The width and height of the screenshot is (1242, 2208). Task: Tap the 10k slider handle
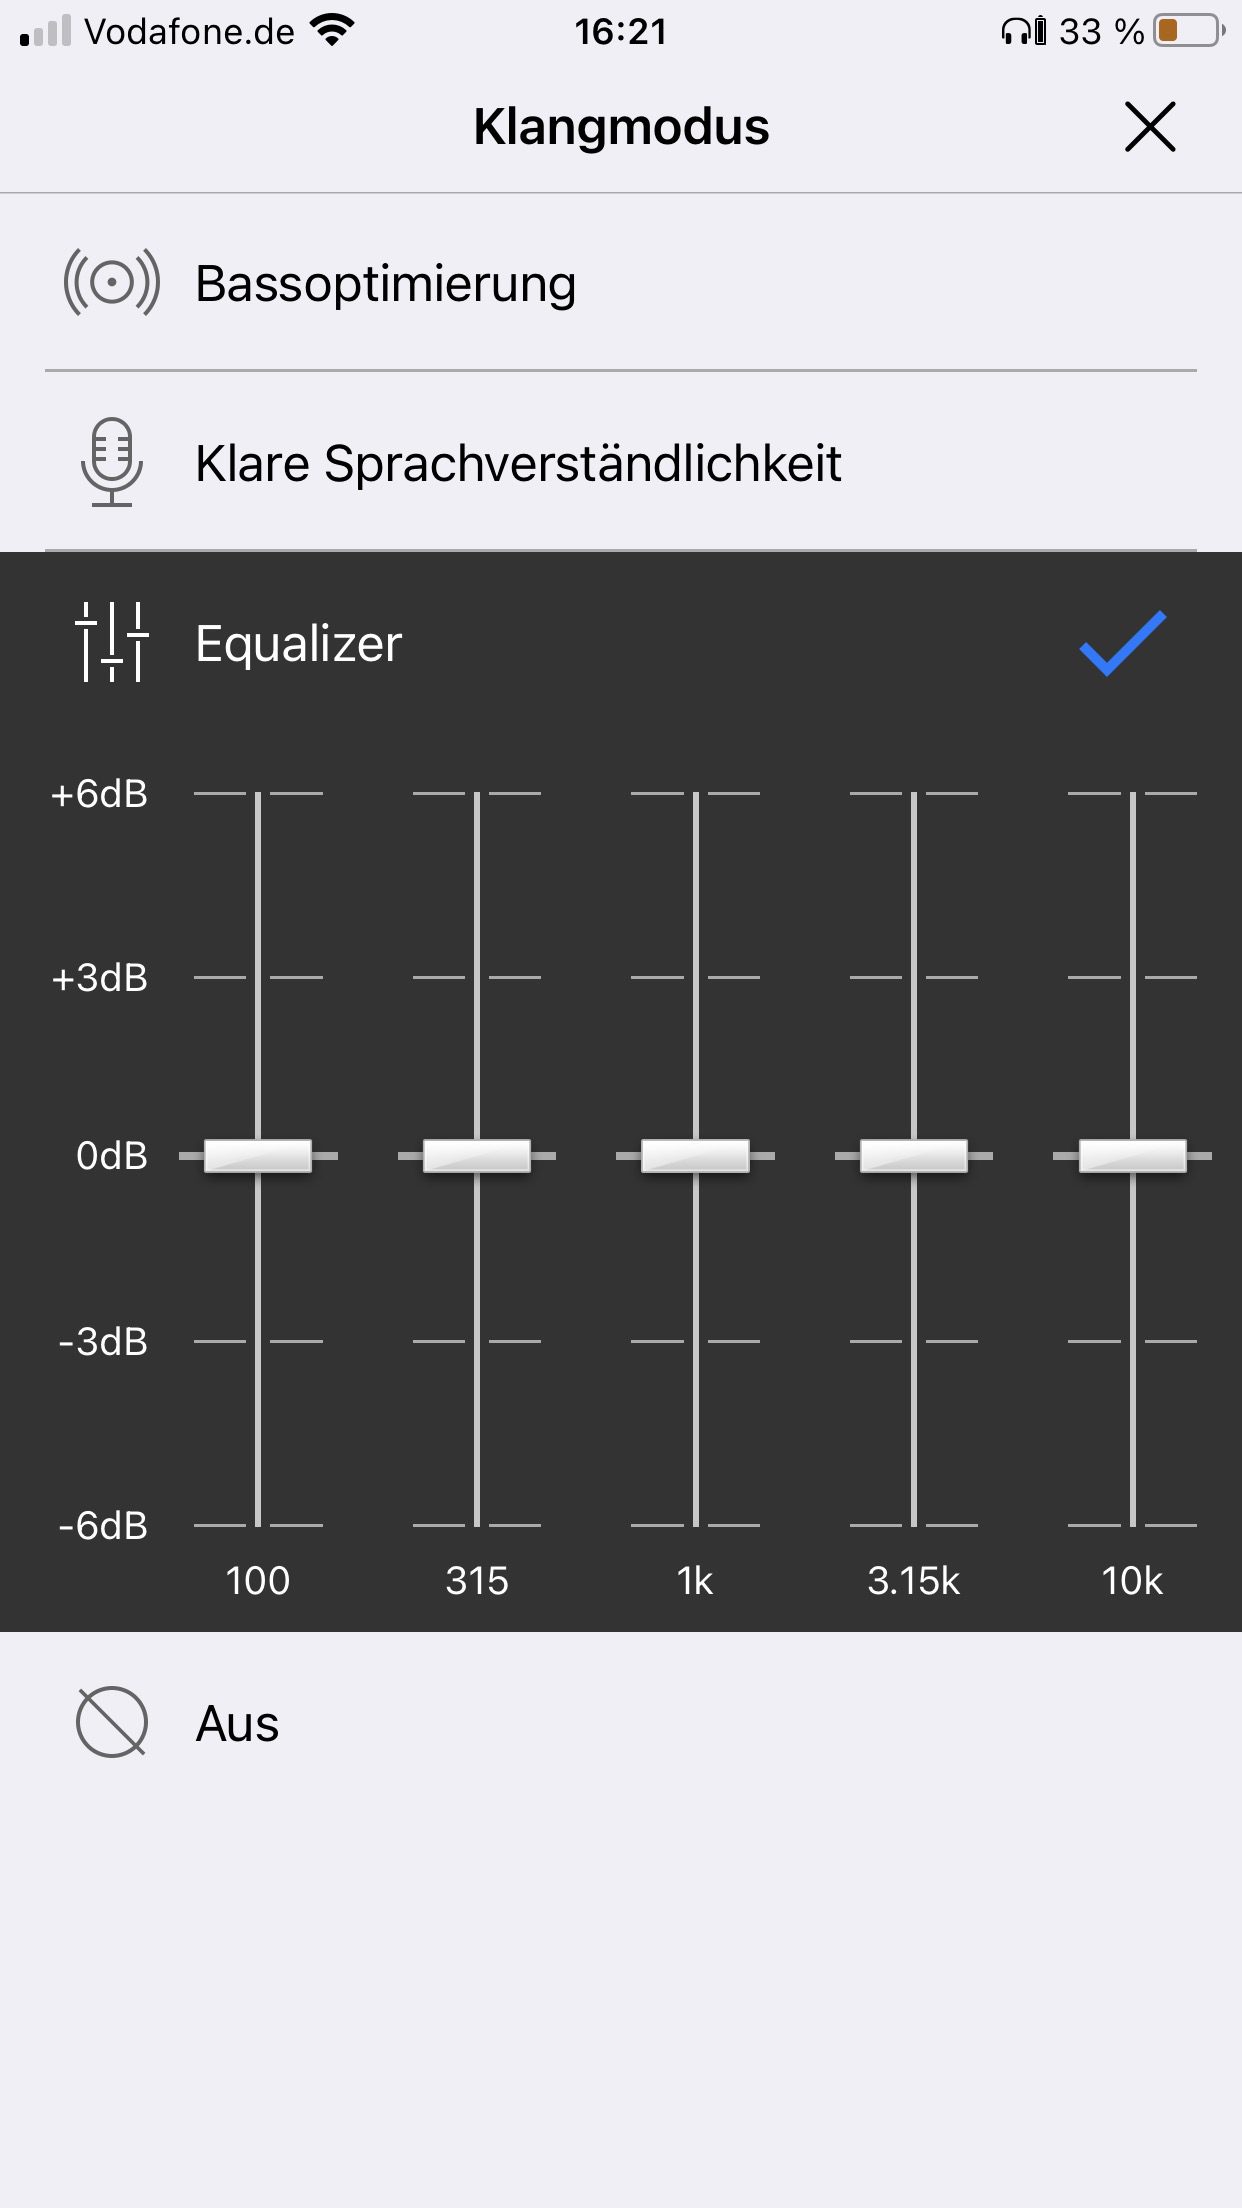click(1132, 1155)
